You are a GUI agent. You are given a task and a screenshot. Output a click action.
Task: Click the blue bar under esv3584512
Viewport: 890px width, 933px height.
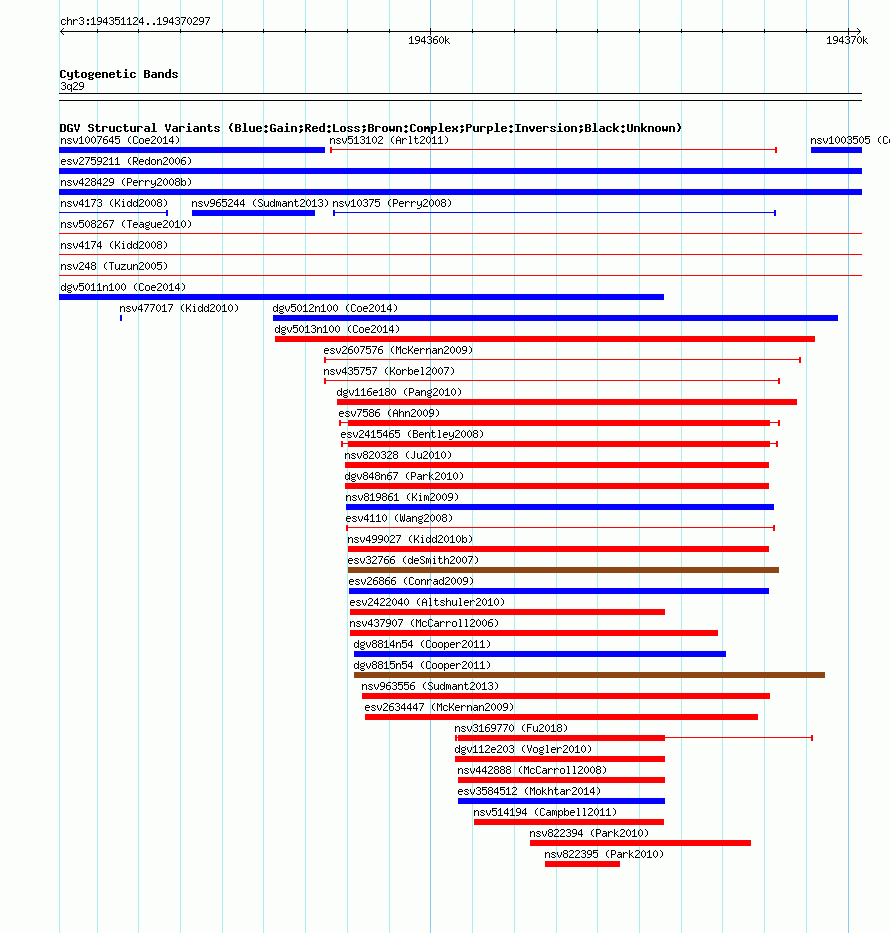pos(561,801)
